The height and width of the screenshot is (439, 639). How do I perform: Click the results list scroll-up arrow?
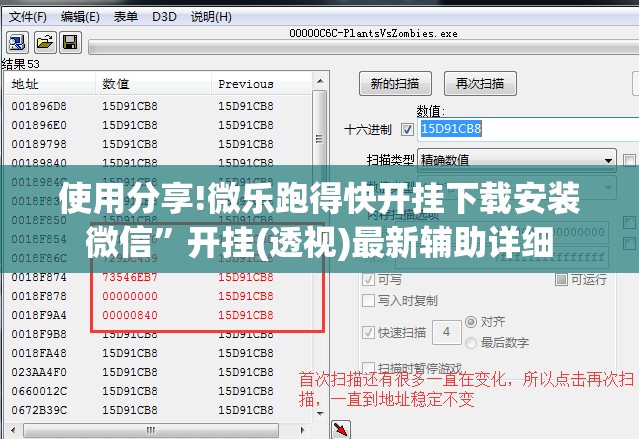coord(320,82)
